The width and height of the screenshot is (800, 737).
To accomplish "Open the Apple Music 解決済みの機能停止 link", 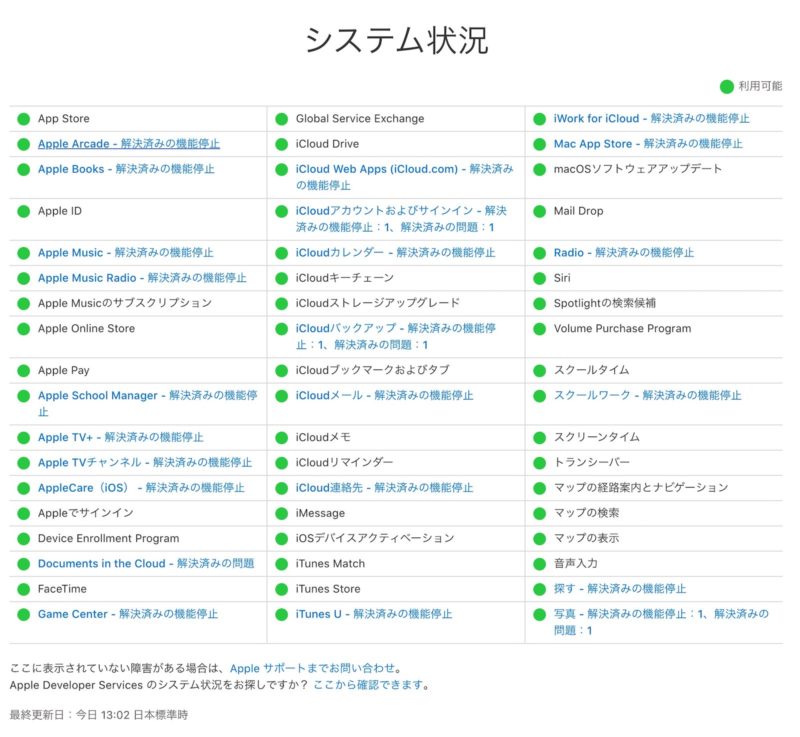I will pyautogui.click(x=128, y=252).
